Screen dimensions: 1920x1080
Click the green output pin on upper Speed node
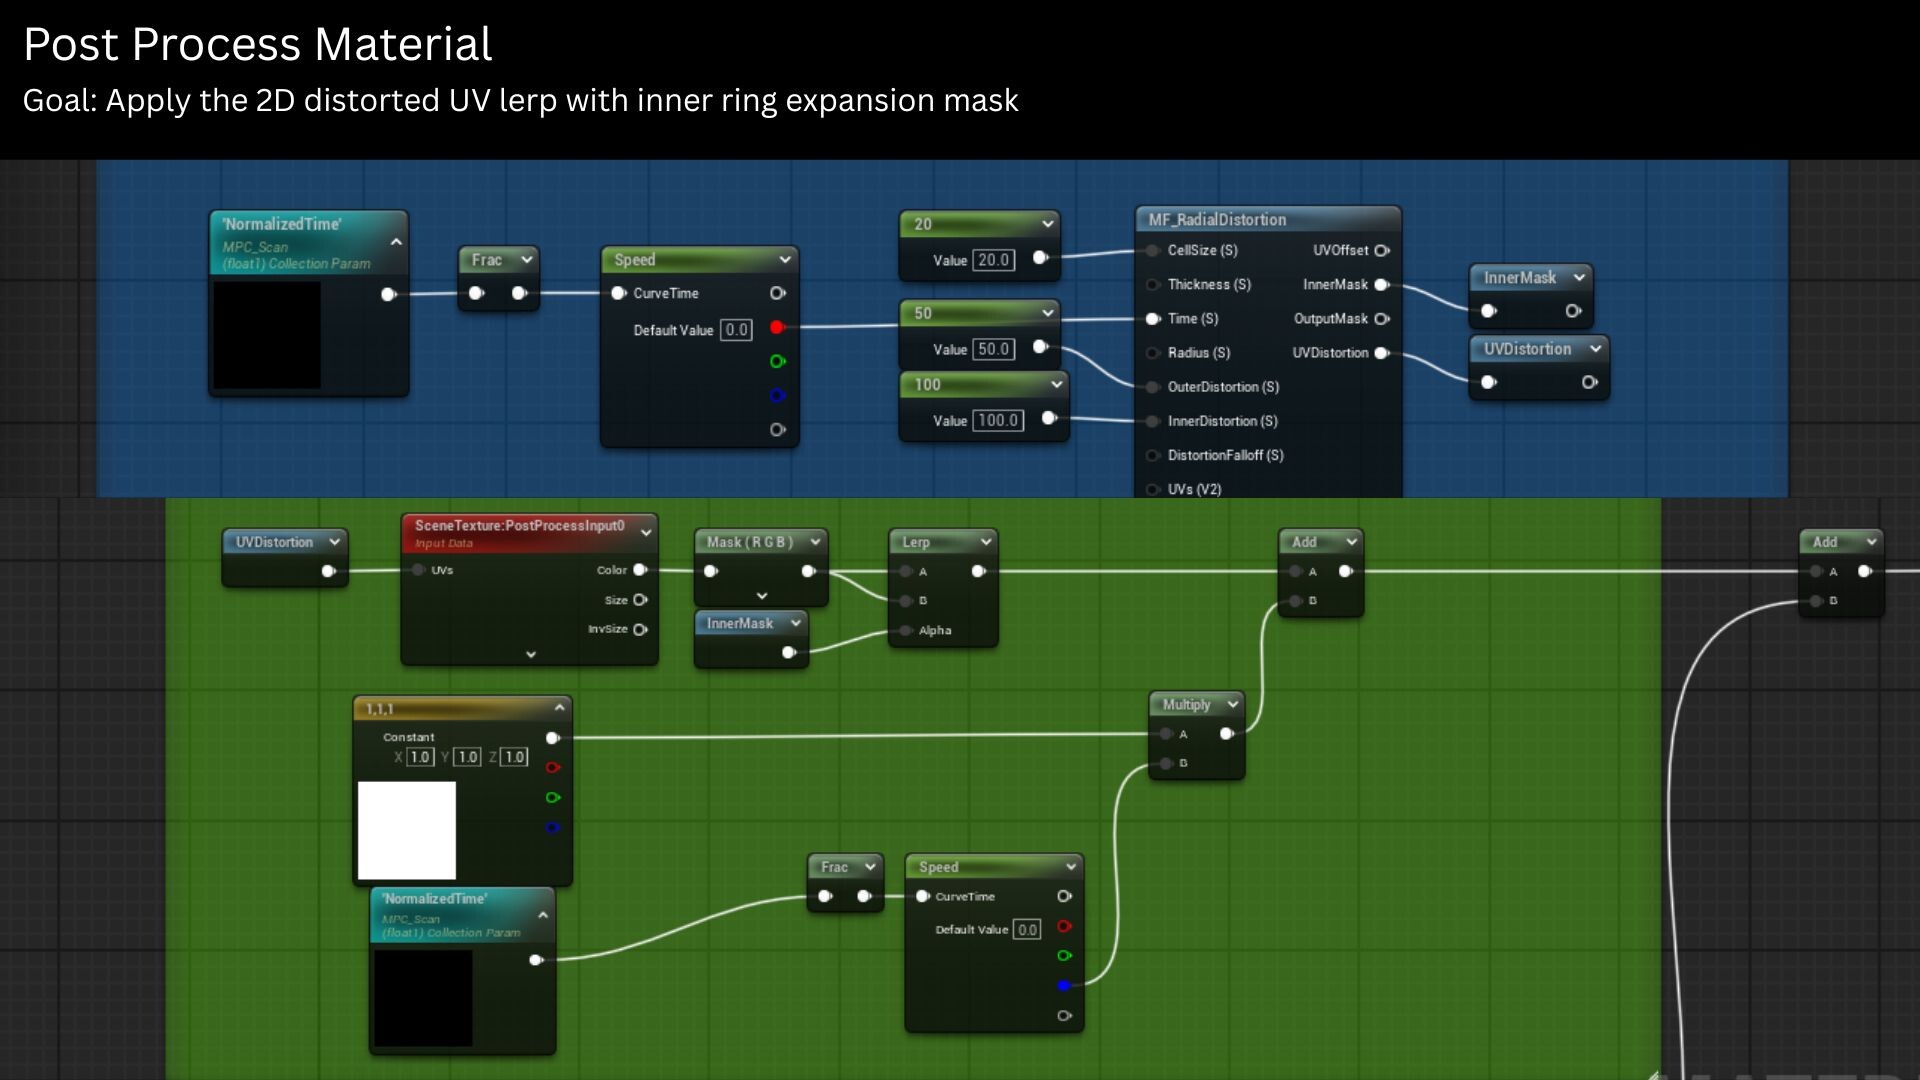coord(777,361)
